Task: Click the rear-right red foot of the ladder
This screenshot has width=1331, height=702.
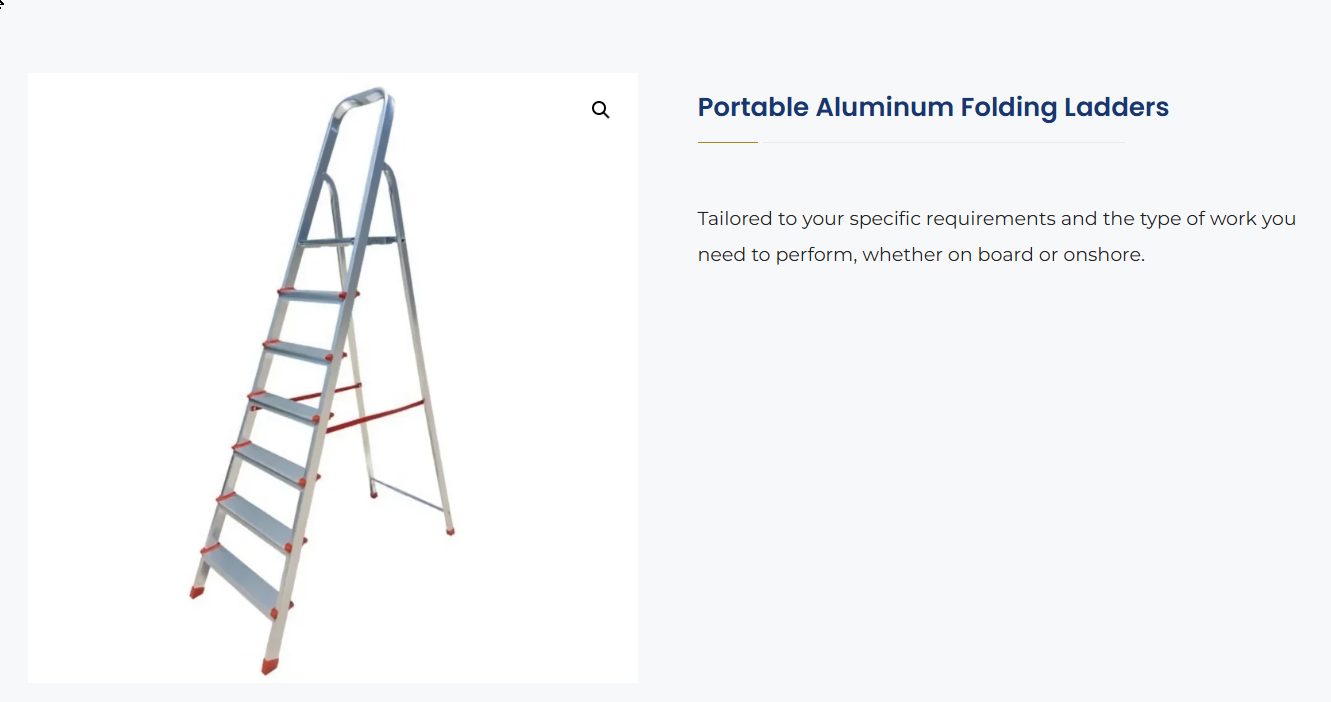Action: [450, 531]
